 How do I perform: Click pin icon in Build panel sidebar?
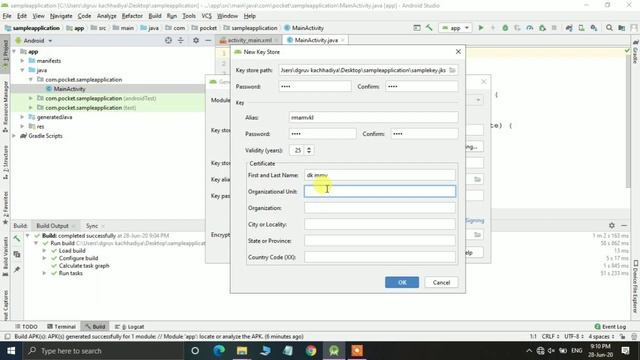[17, 269]
